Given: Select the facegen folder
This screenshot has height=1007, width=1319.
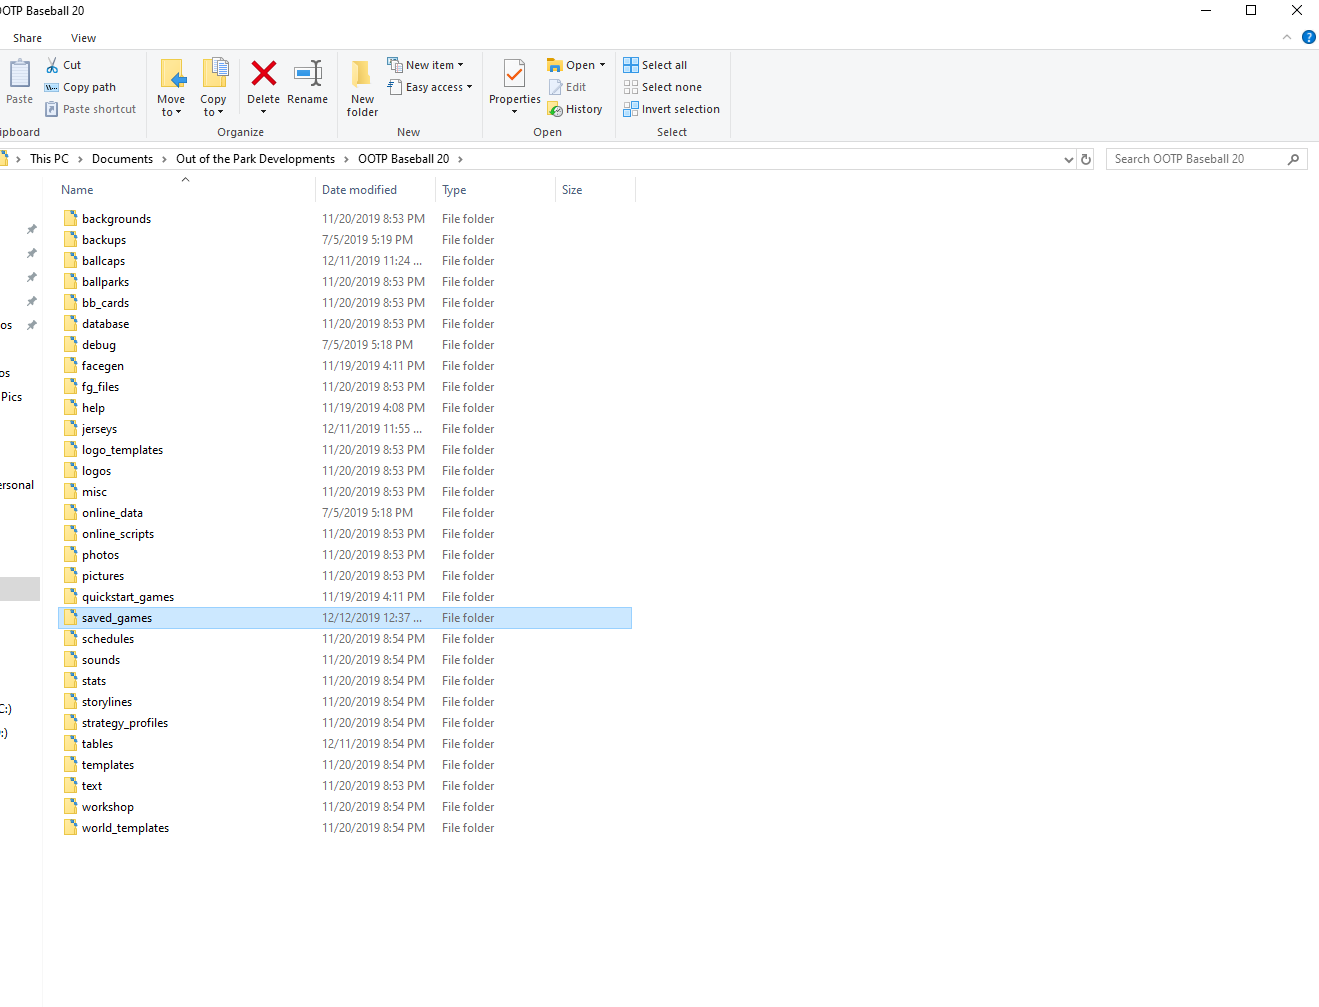Looking at the screenshot, I should pos(103,366).
